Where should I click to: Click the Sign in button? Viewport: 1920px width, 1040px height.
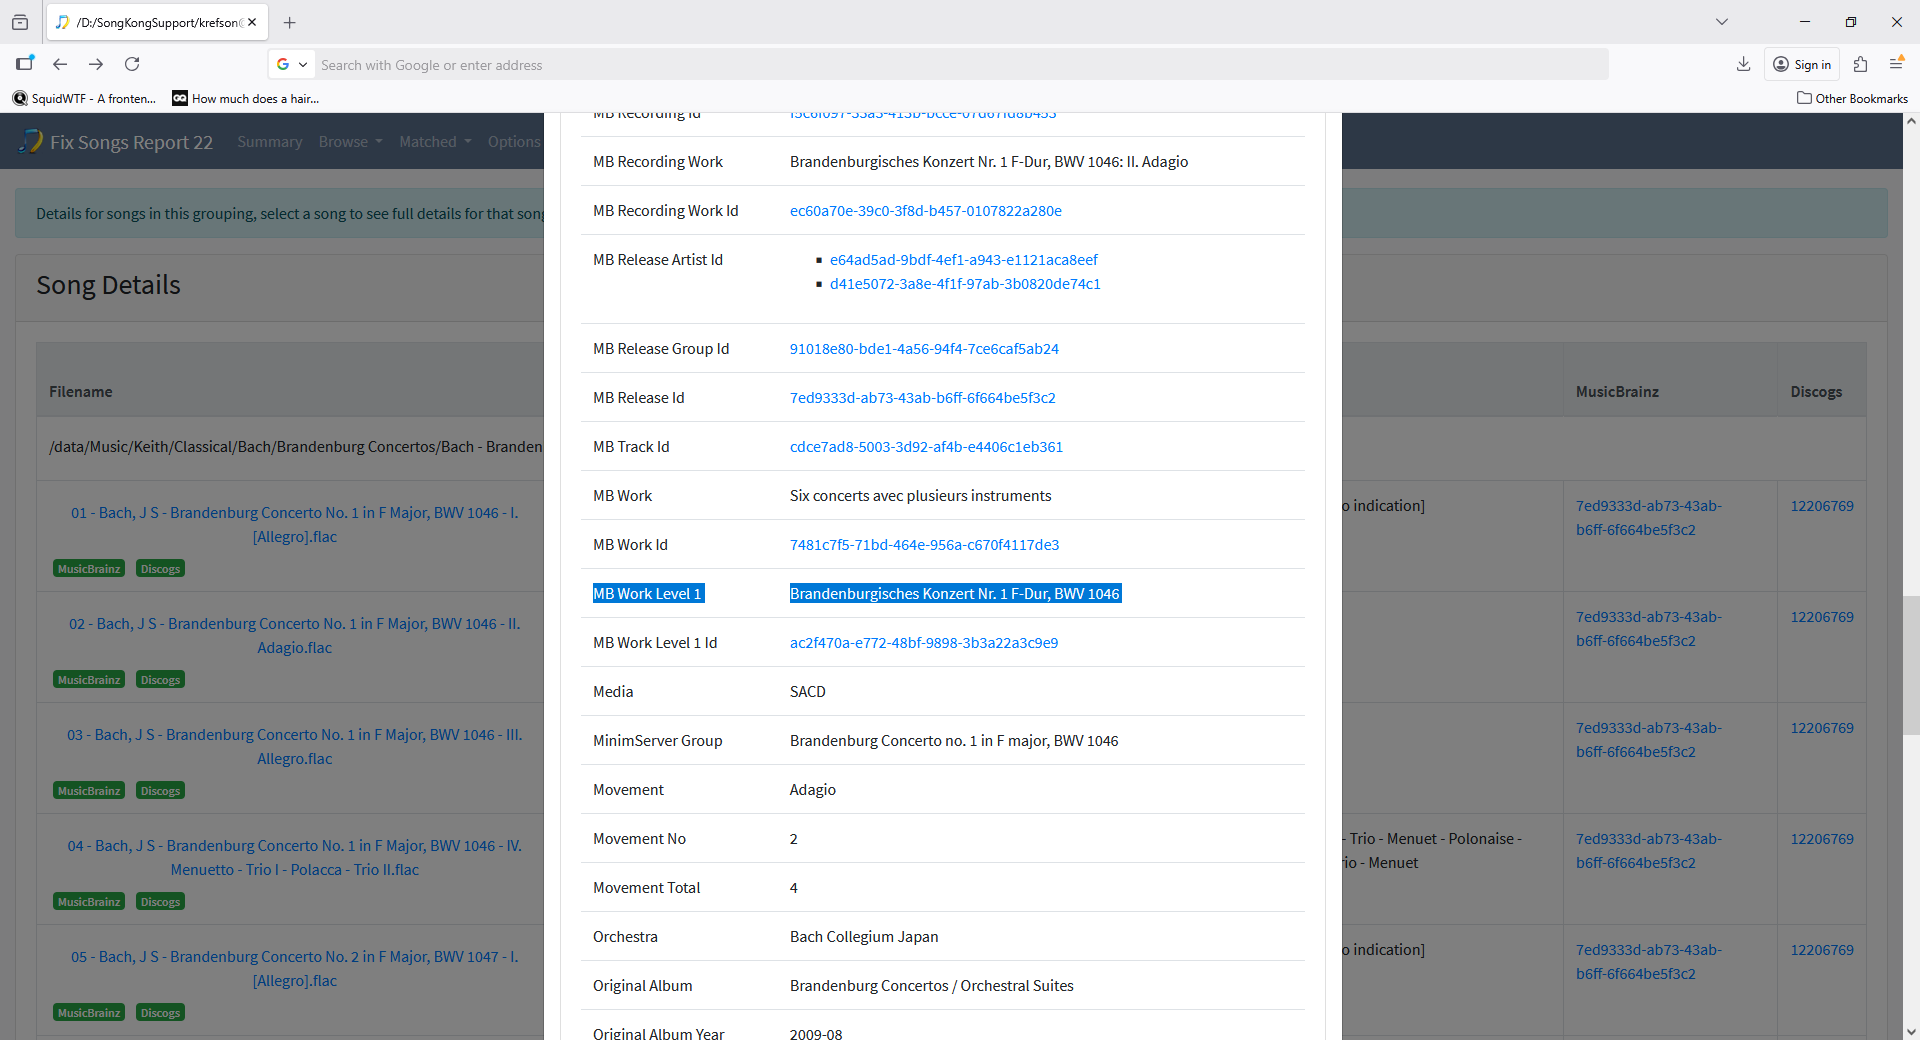(1802, 64)
